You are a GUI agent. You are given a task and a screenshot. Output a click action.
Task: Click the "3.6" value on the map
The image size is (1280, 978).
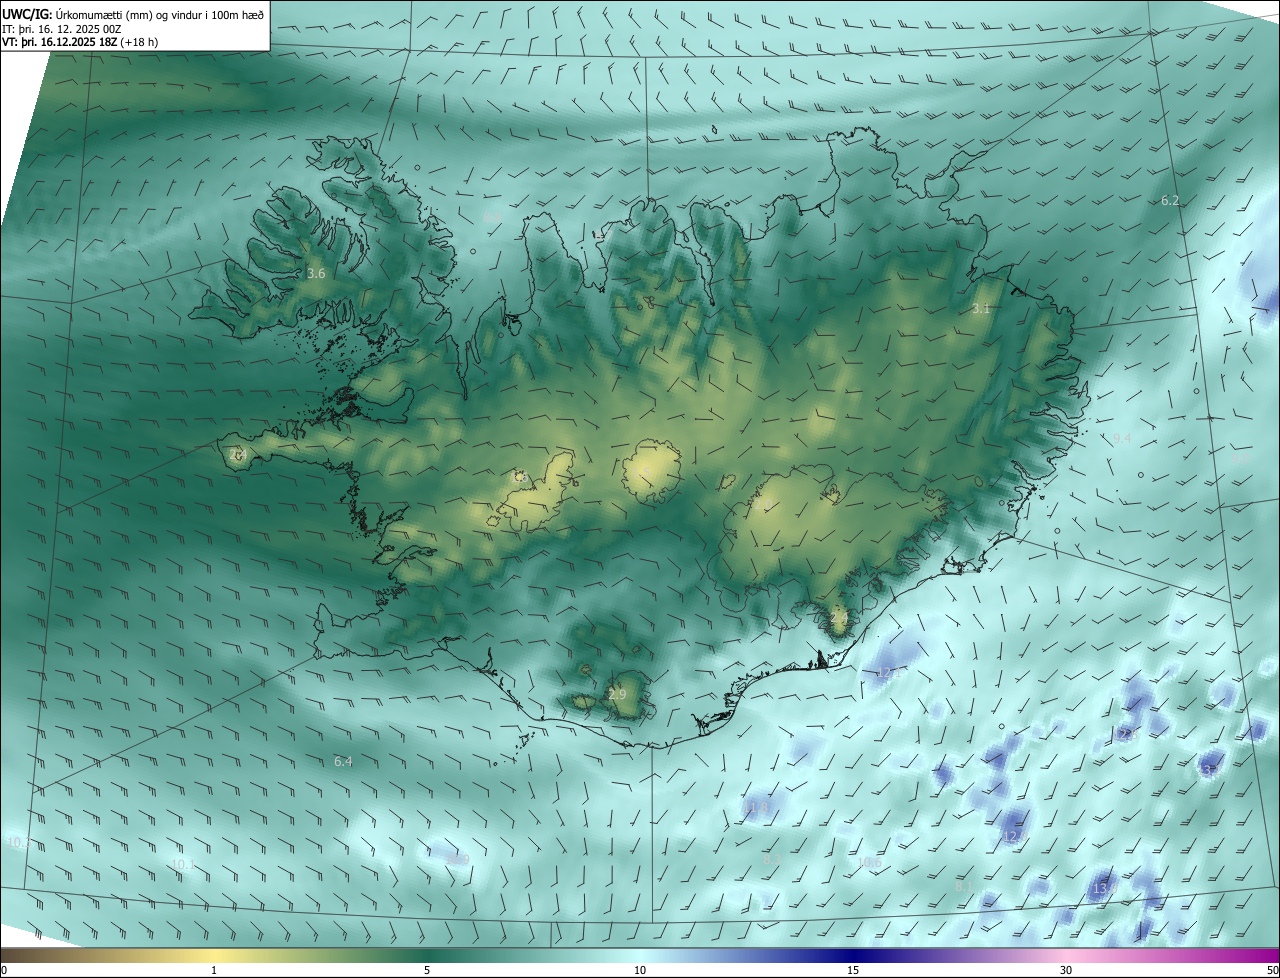[x=316, y=273]
